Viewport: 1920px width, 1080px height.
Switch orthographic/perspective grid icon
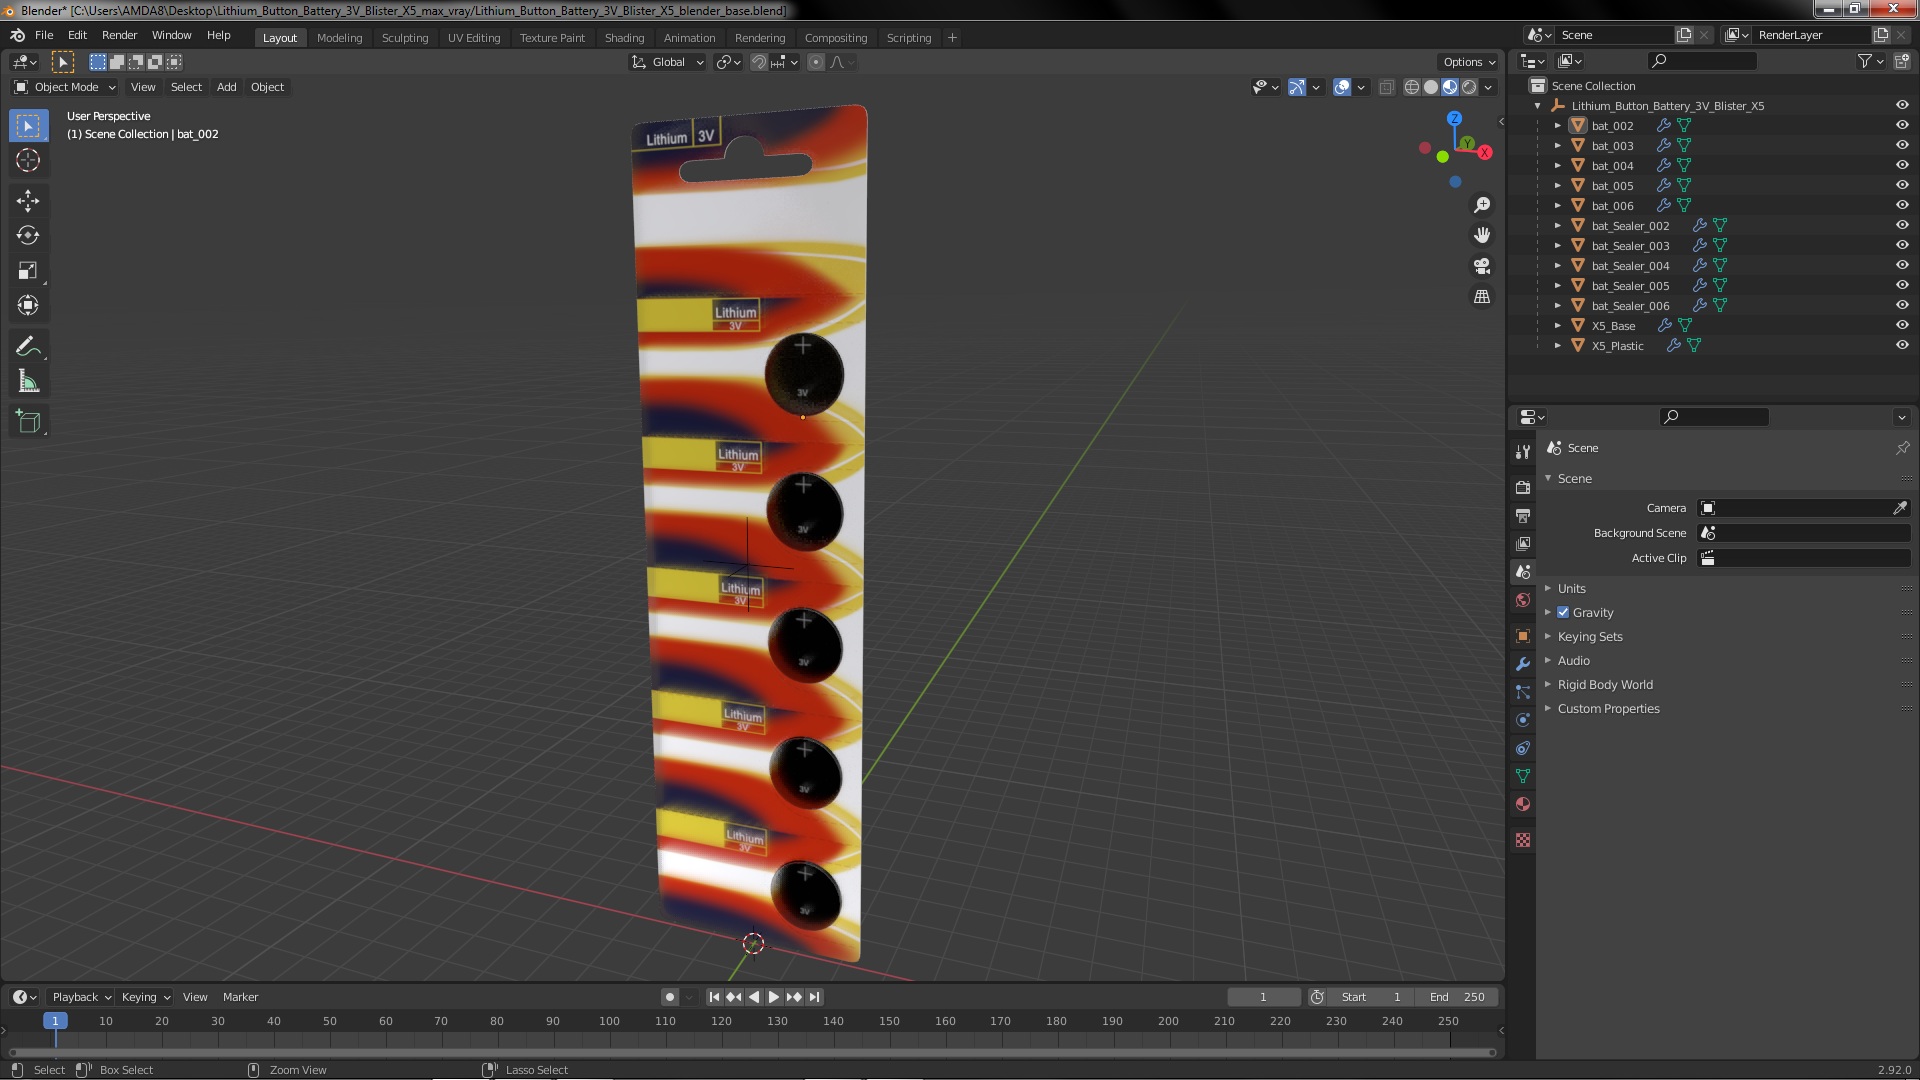click(x=1482, y=297)
